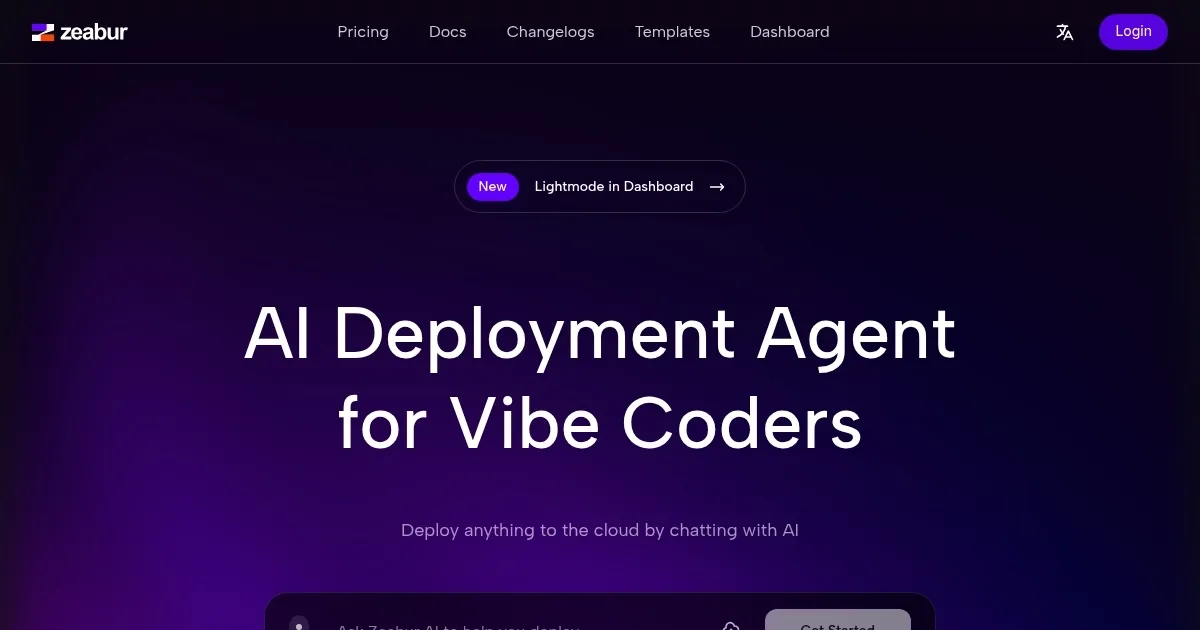Click the Login button

click(x=1133, y=31)
